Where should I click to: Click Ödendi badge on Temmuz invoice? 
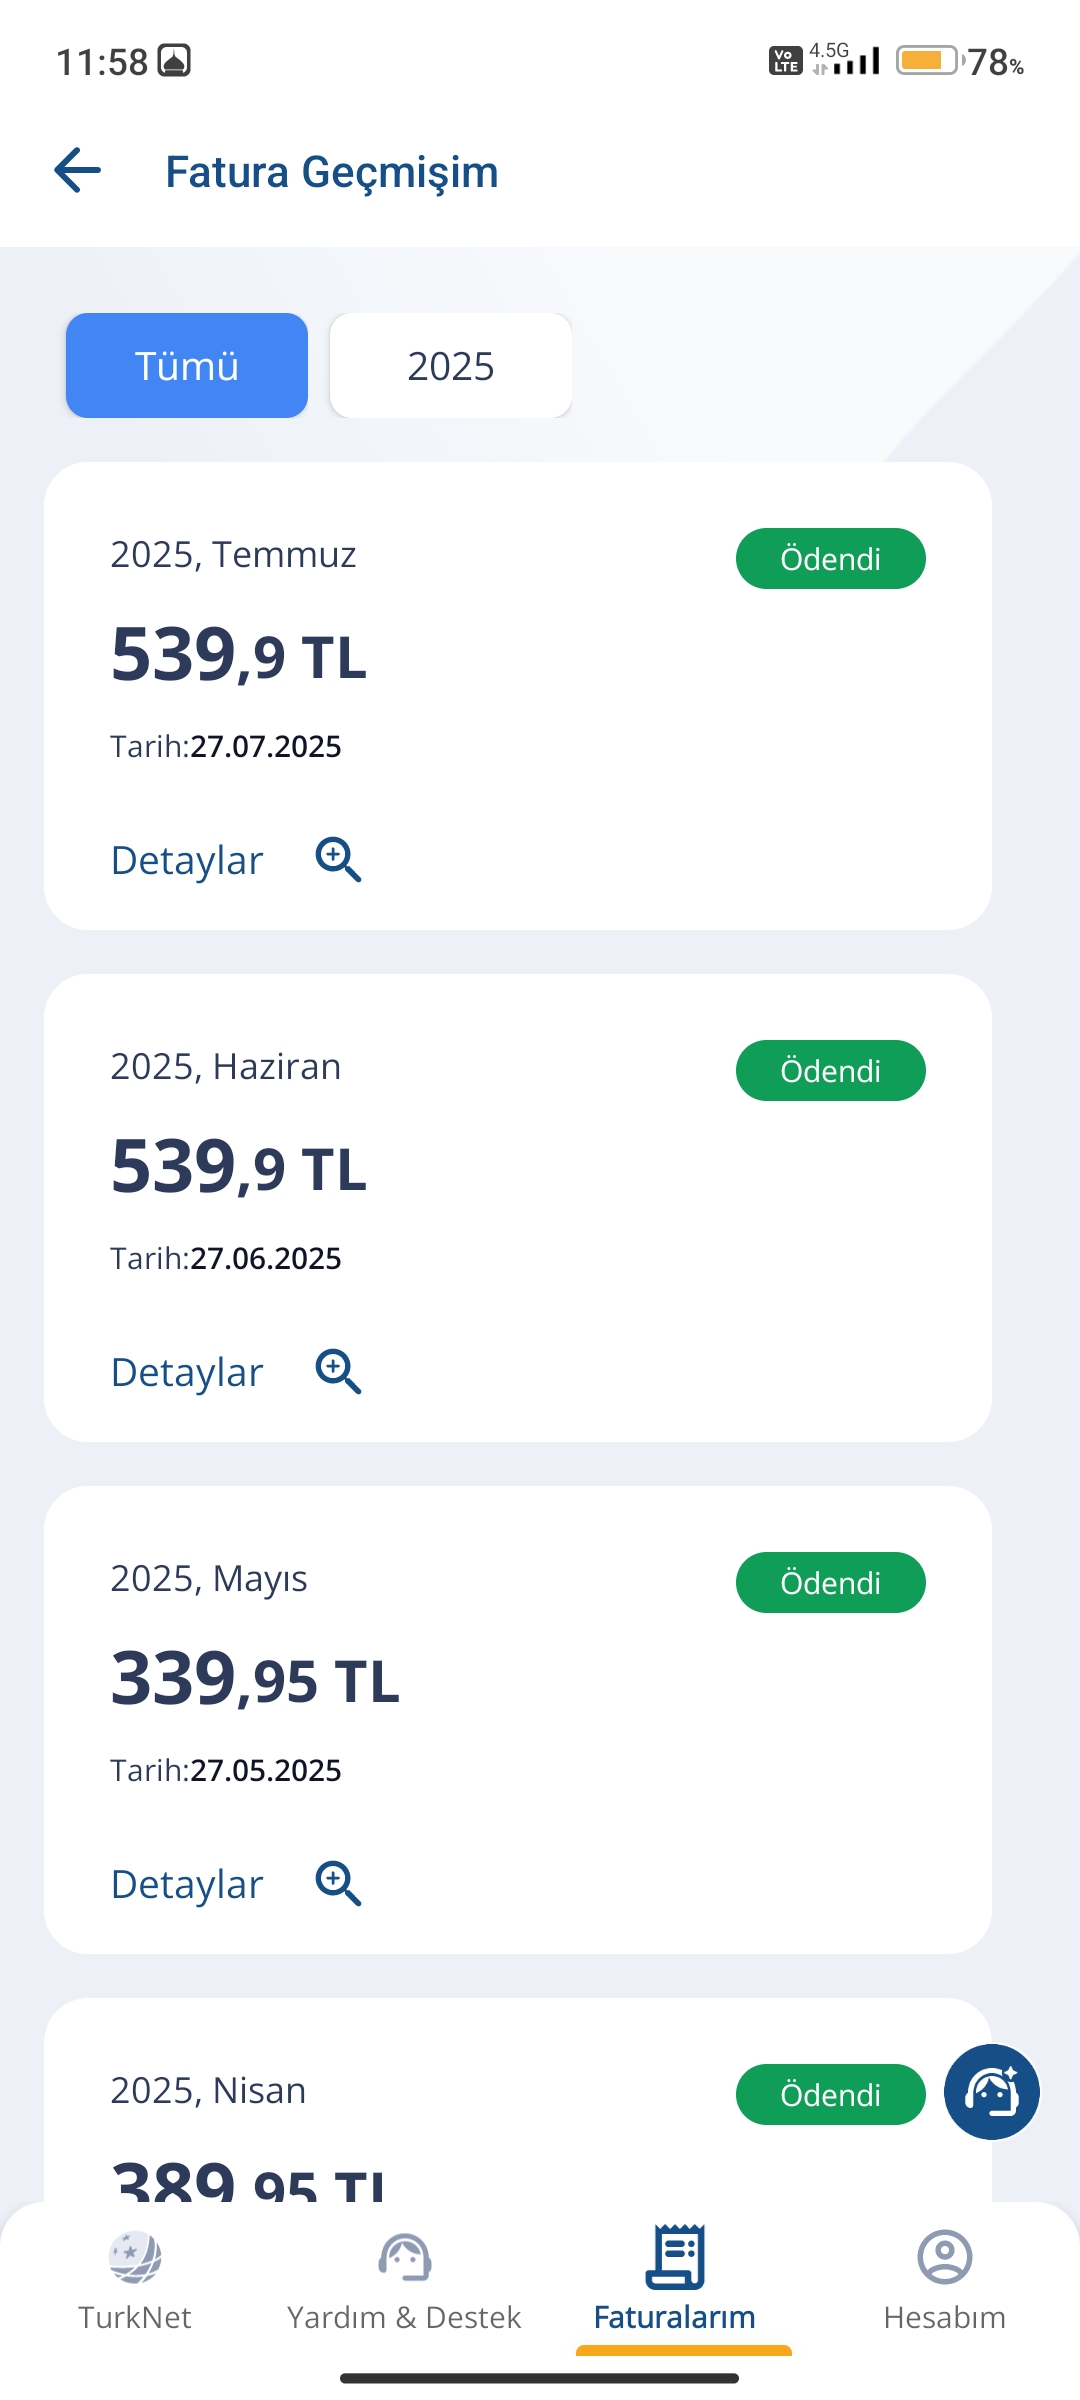[x=831, y=559]
